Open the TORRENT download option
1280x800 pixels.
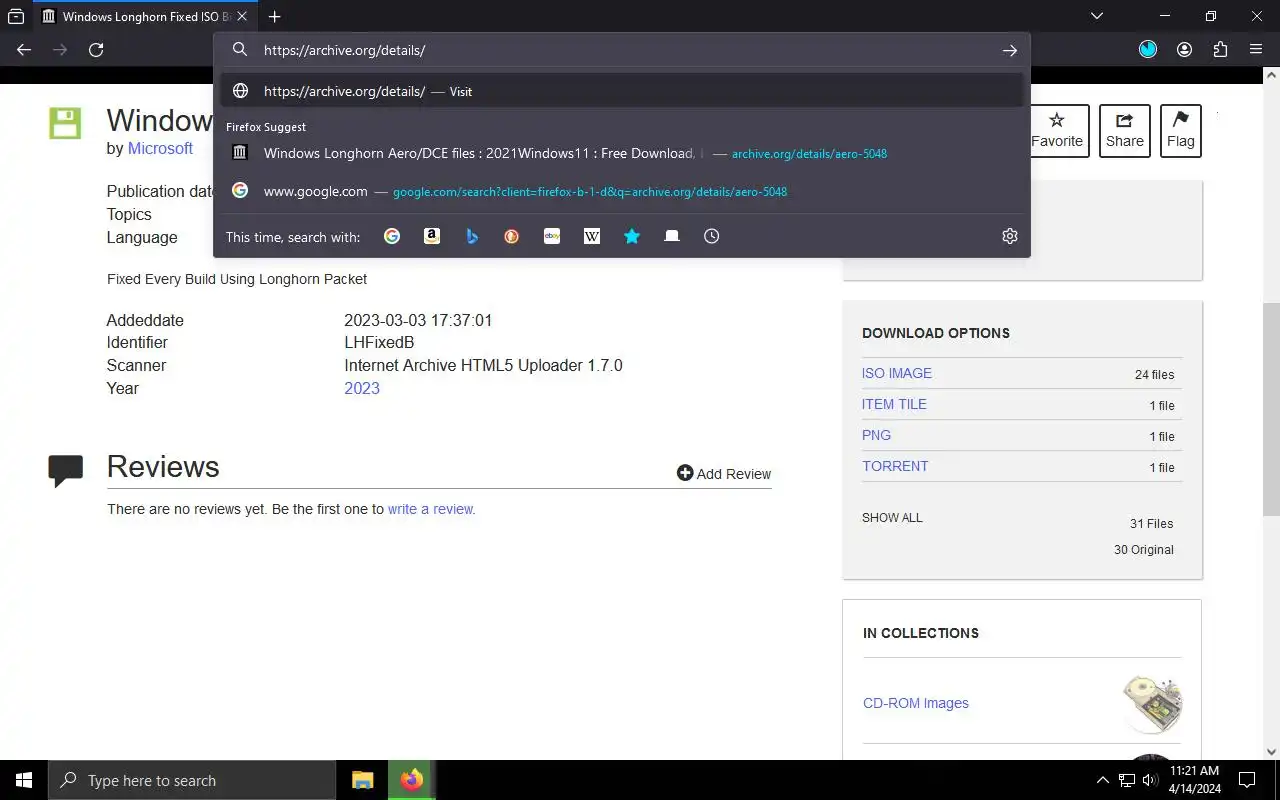tap(895, 466)
